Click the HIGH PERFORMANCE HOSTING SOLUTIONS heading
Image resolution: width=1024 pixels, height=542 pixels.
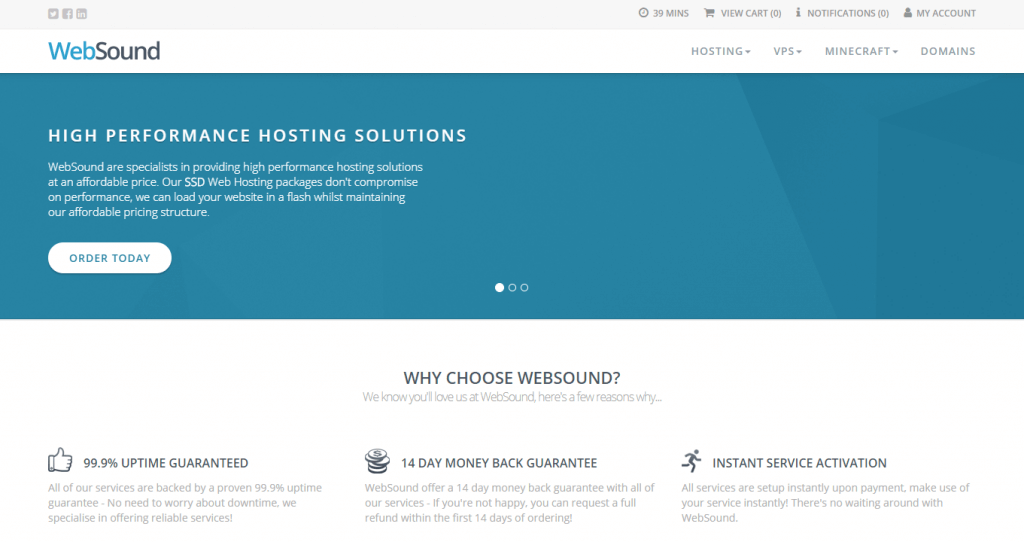point(257,135)
